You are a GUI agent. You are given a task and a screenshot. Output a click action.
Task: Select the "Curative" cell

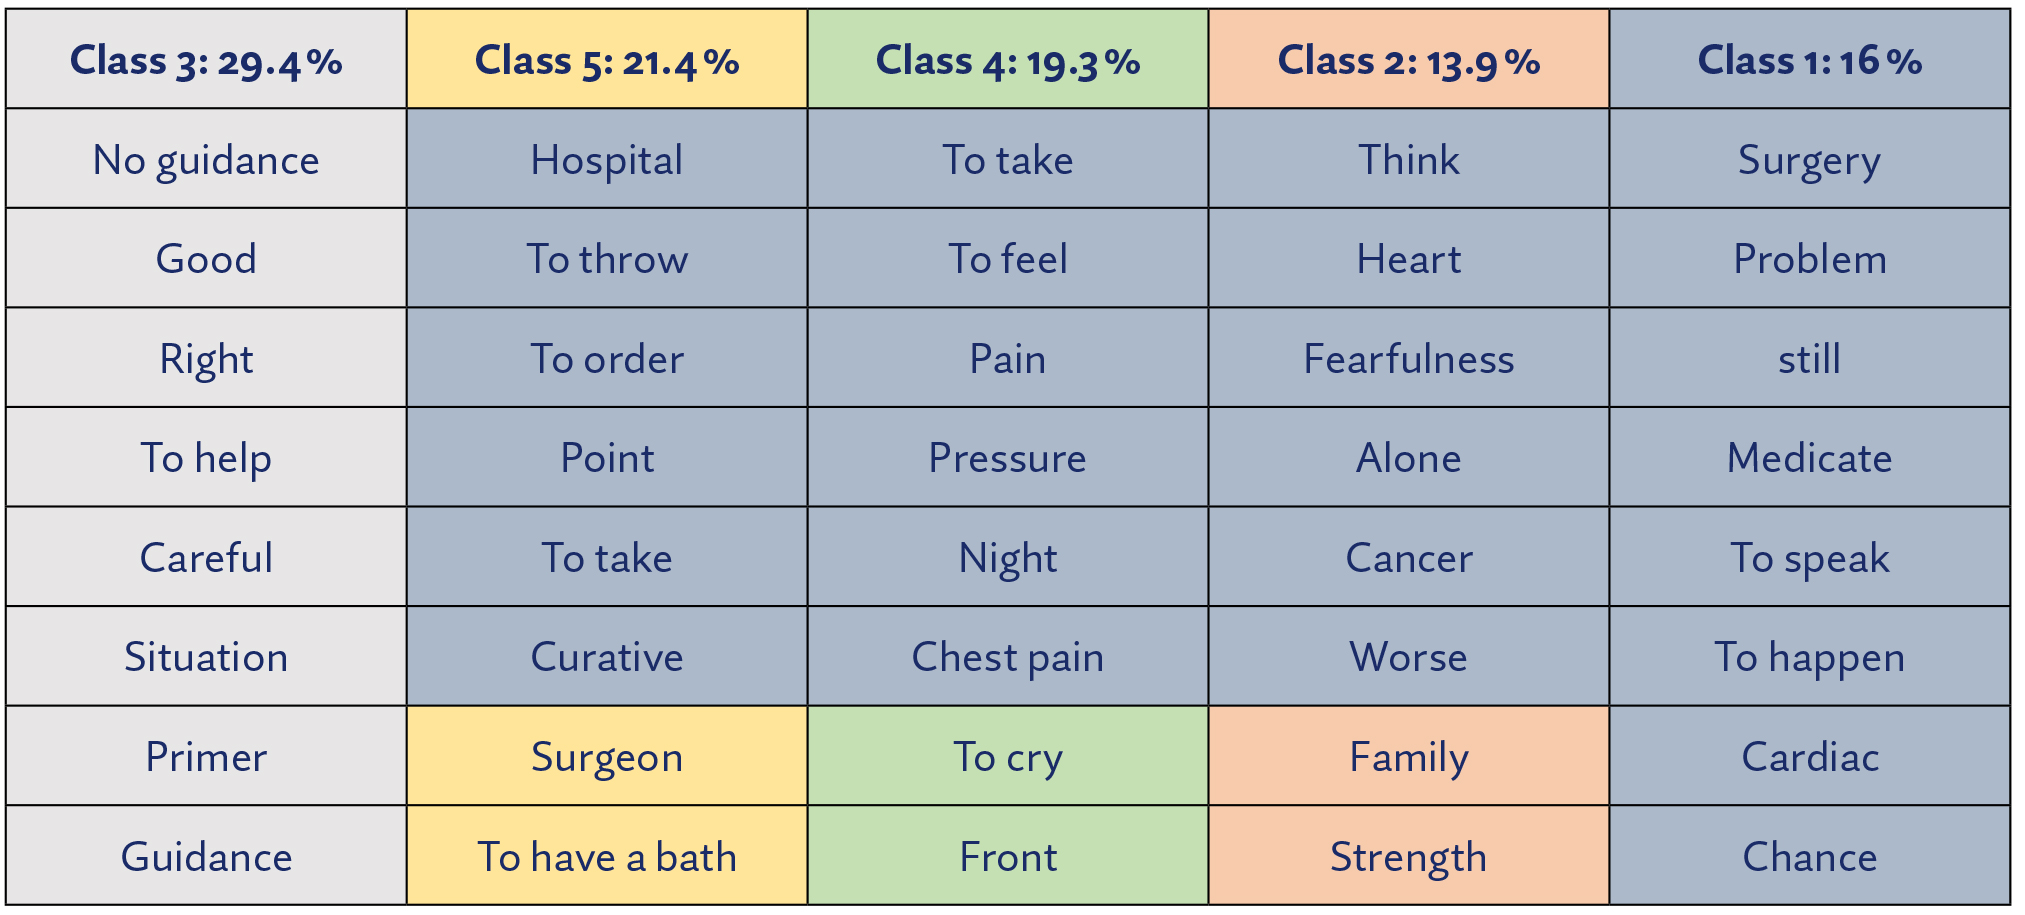click(607, 657)
